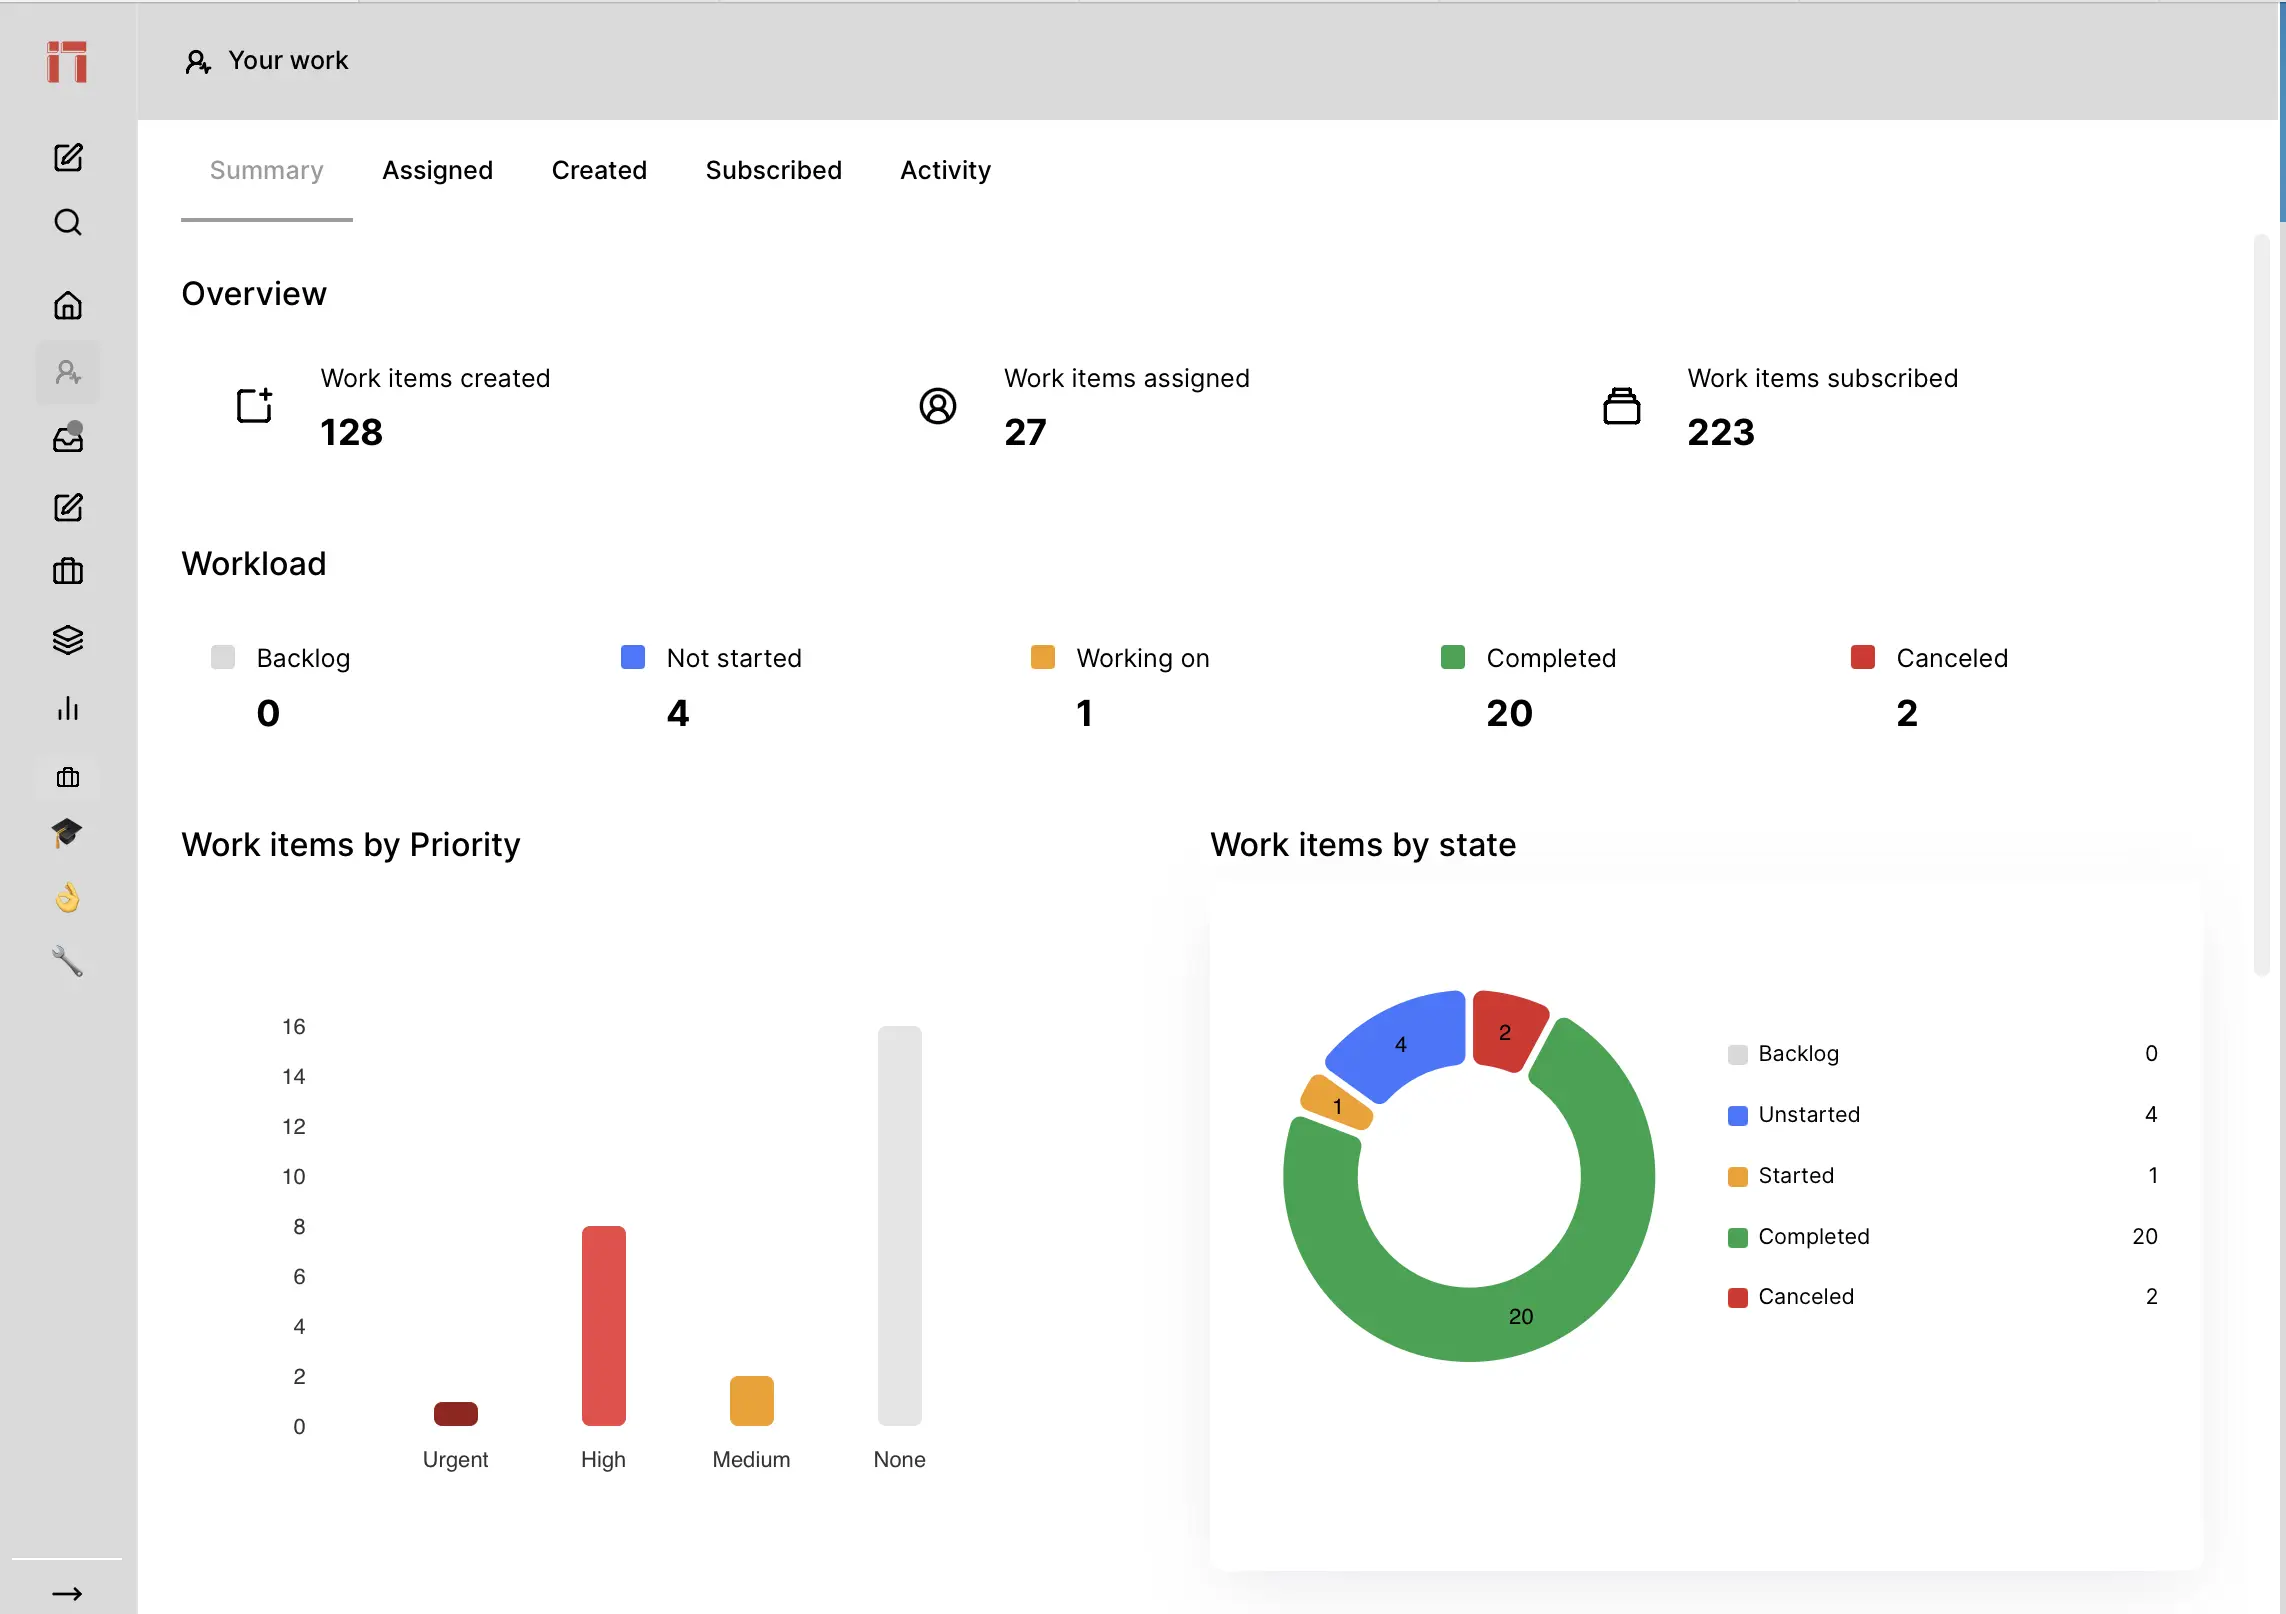Click the Work items created count 128
This screenshot has width=2286, height=1614.
tap(351, 432)
